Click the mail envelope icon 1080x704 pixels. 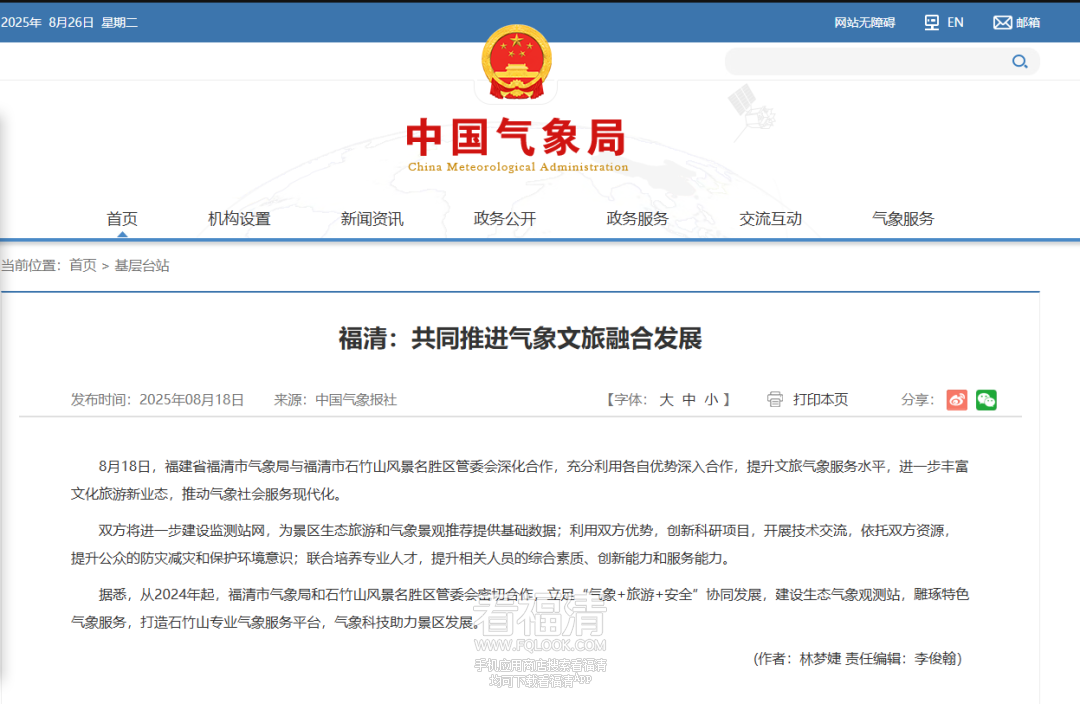pos(1002,22)
